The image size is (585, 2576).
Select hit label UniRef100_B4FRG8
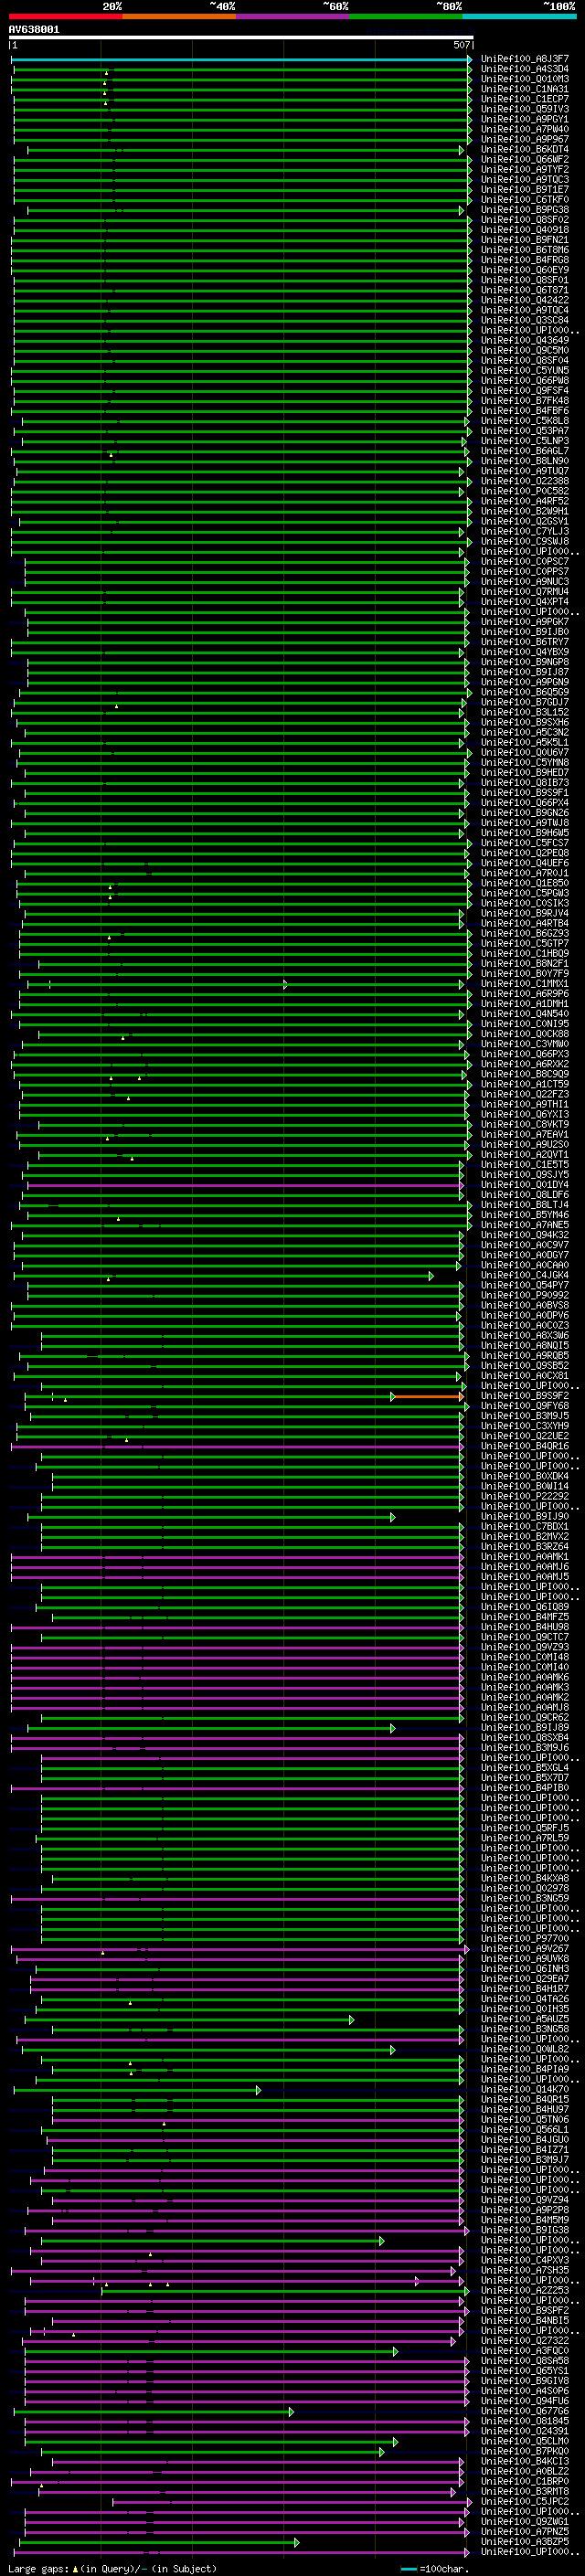pos(524,260)
